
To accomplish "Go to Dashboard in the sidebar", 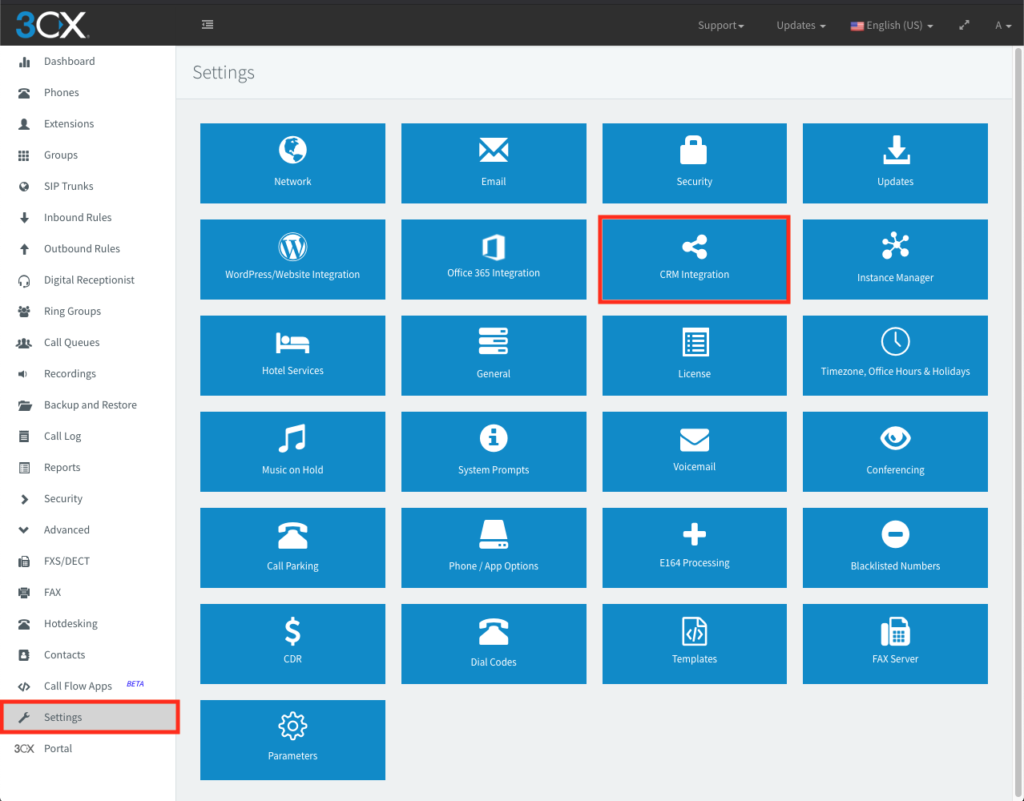I will pyautogui.click(x=88, y=61).
